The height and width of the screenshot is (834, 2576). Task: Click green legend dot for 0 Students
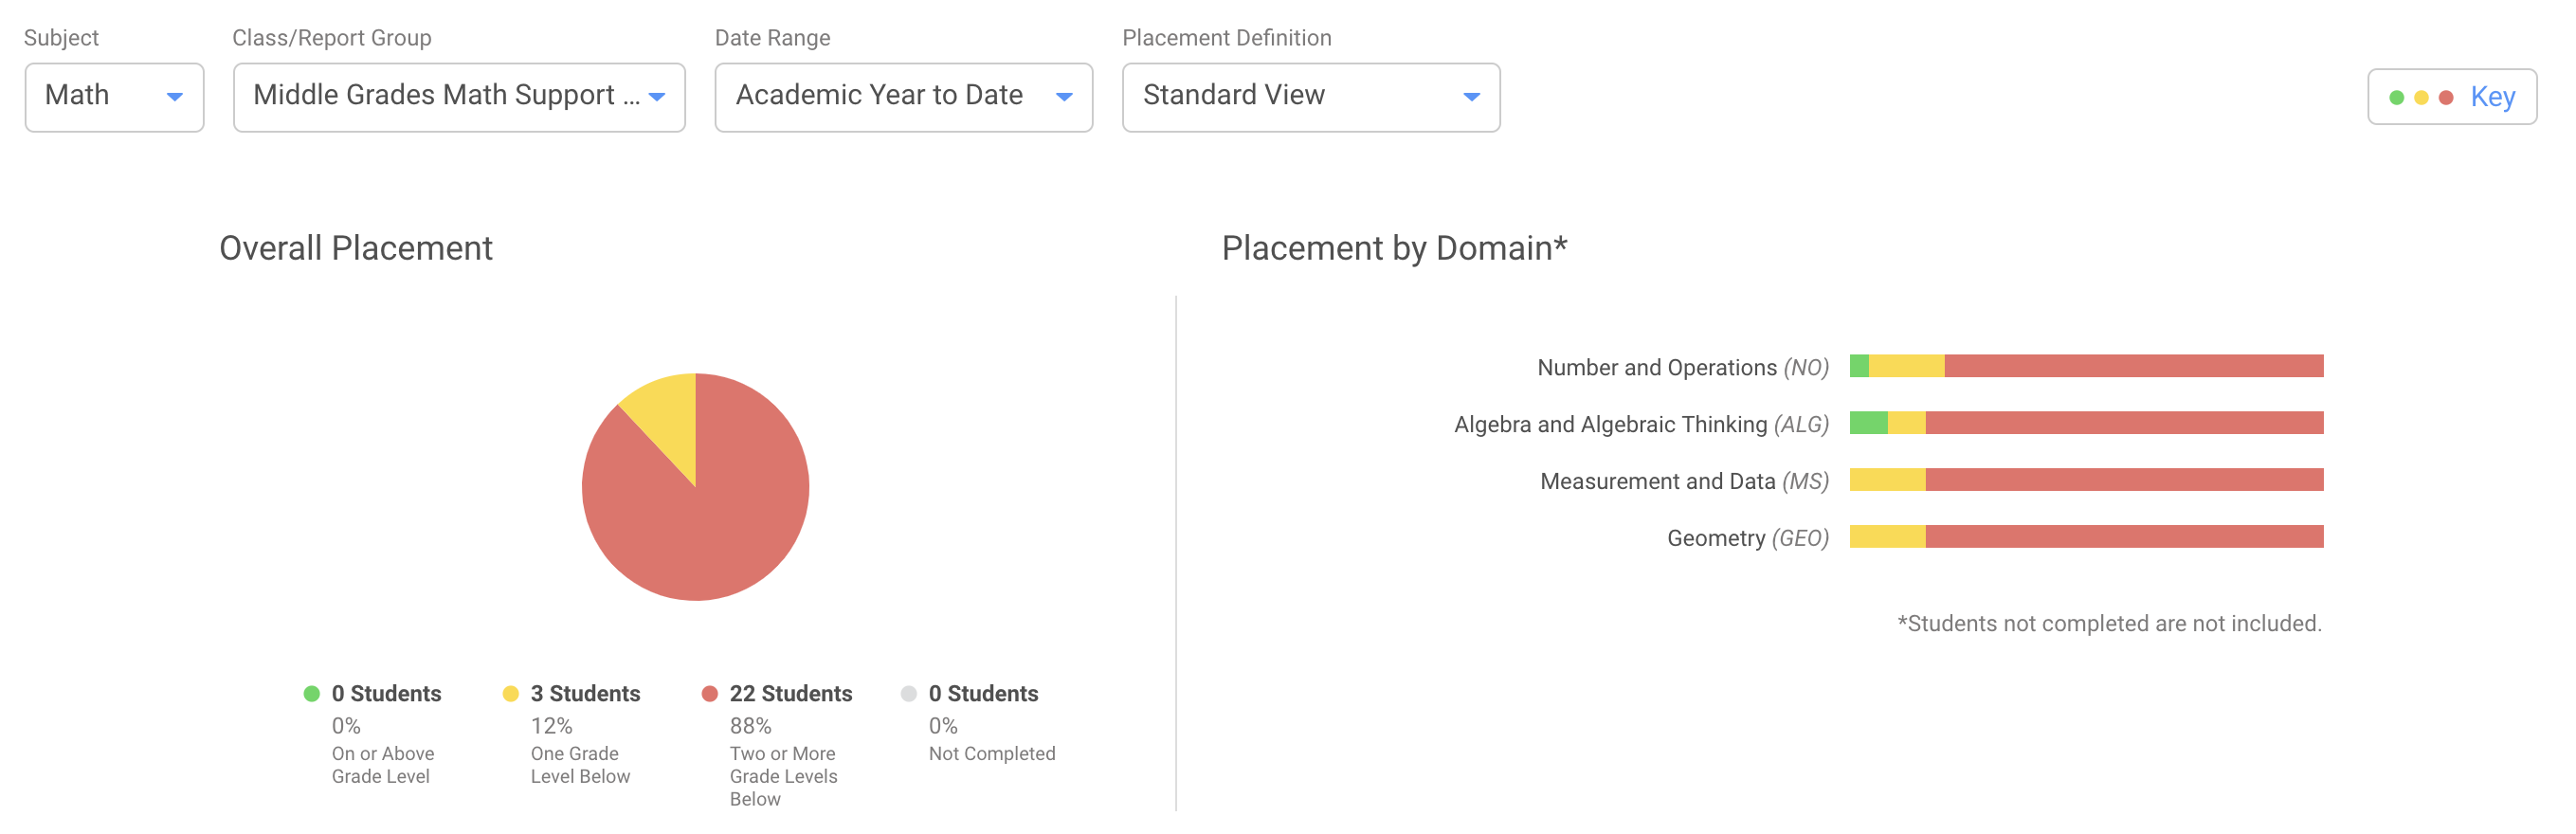311,693
